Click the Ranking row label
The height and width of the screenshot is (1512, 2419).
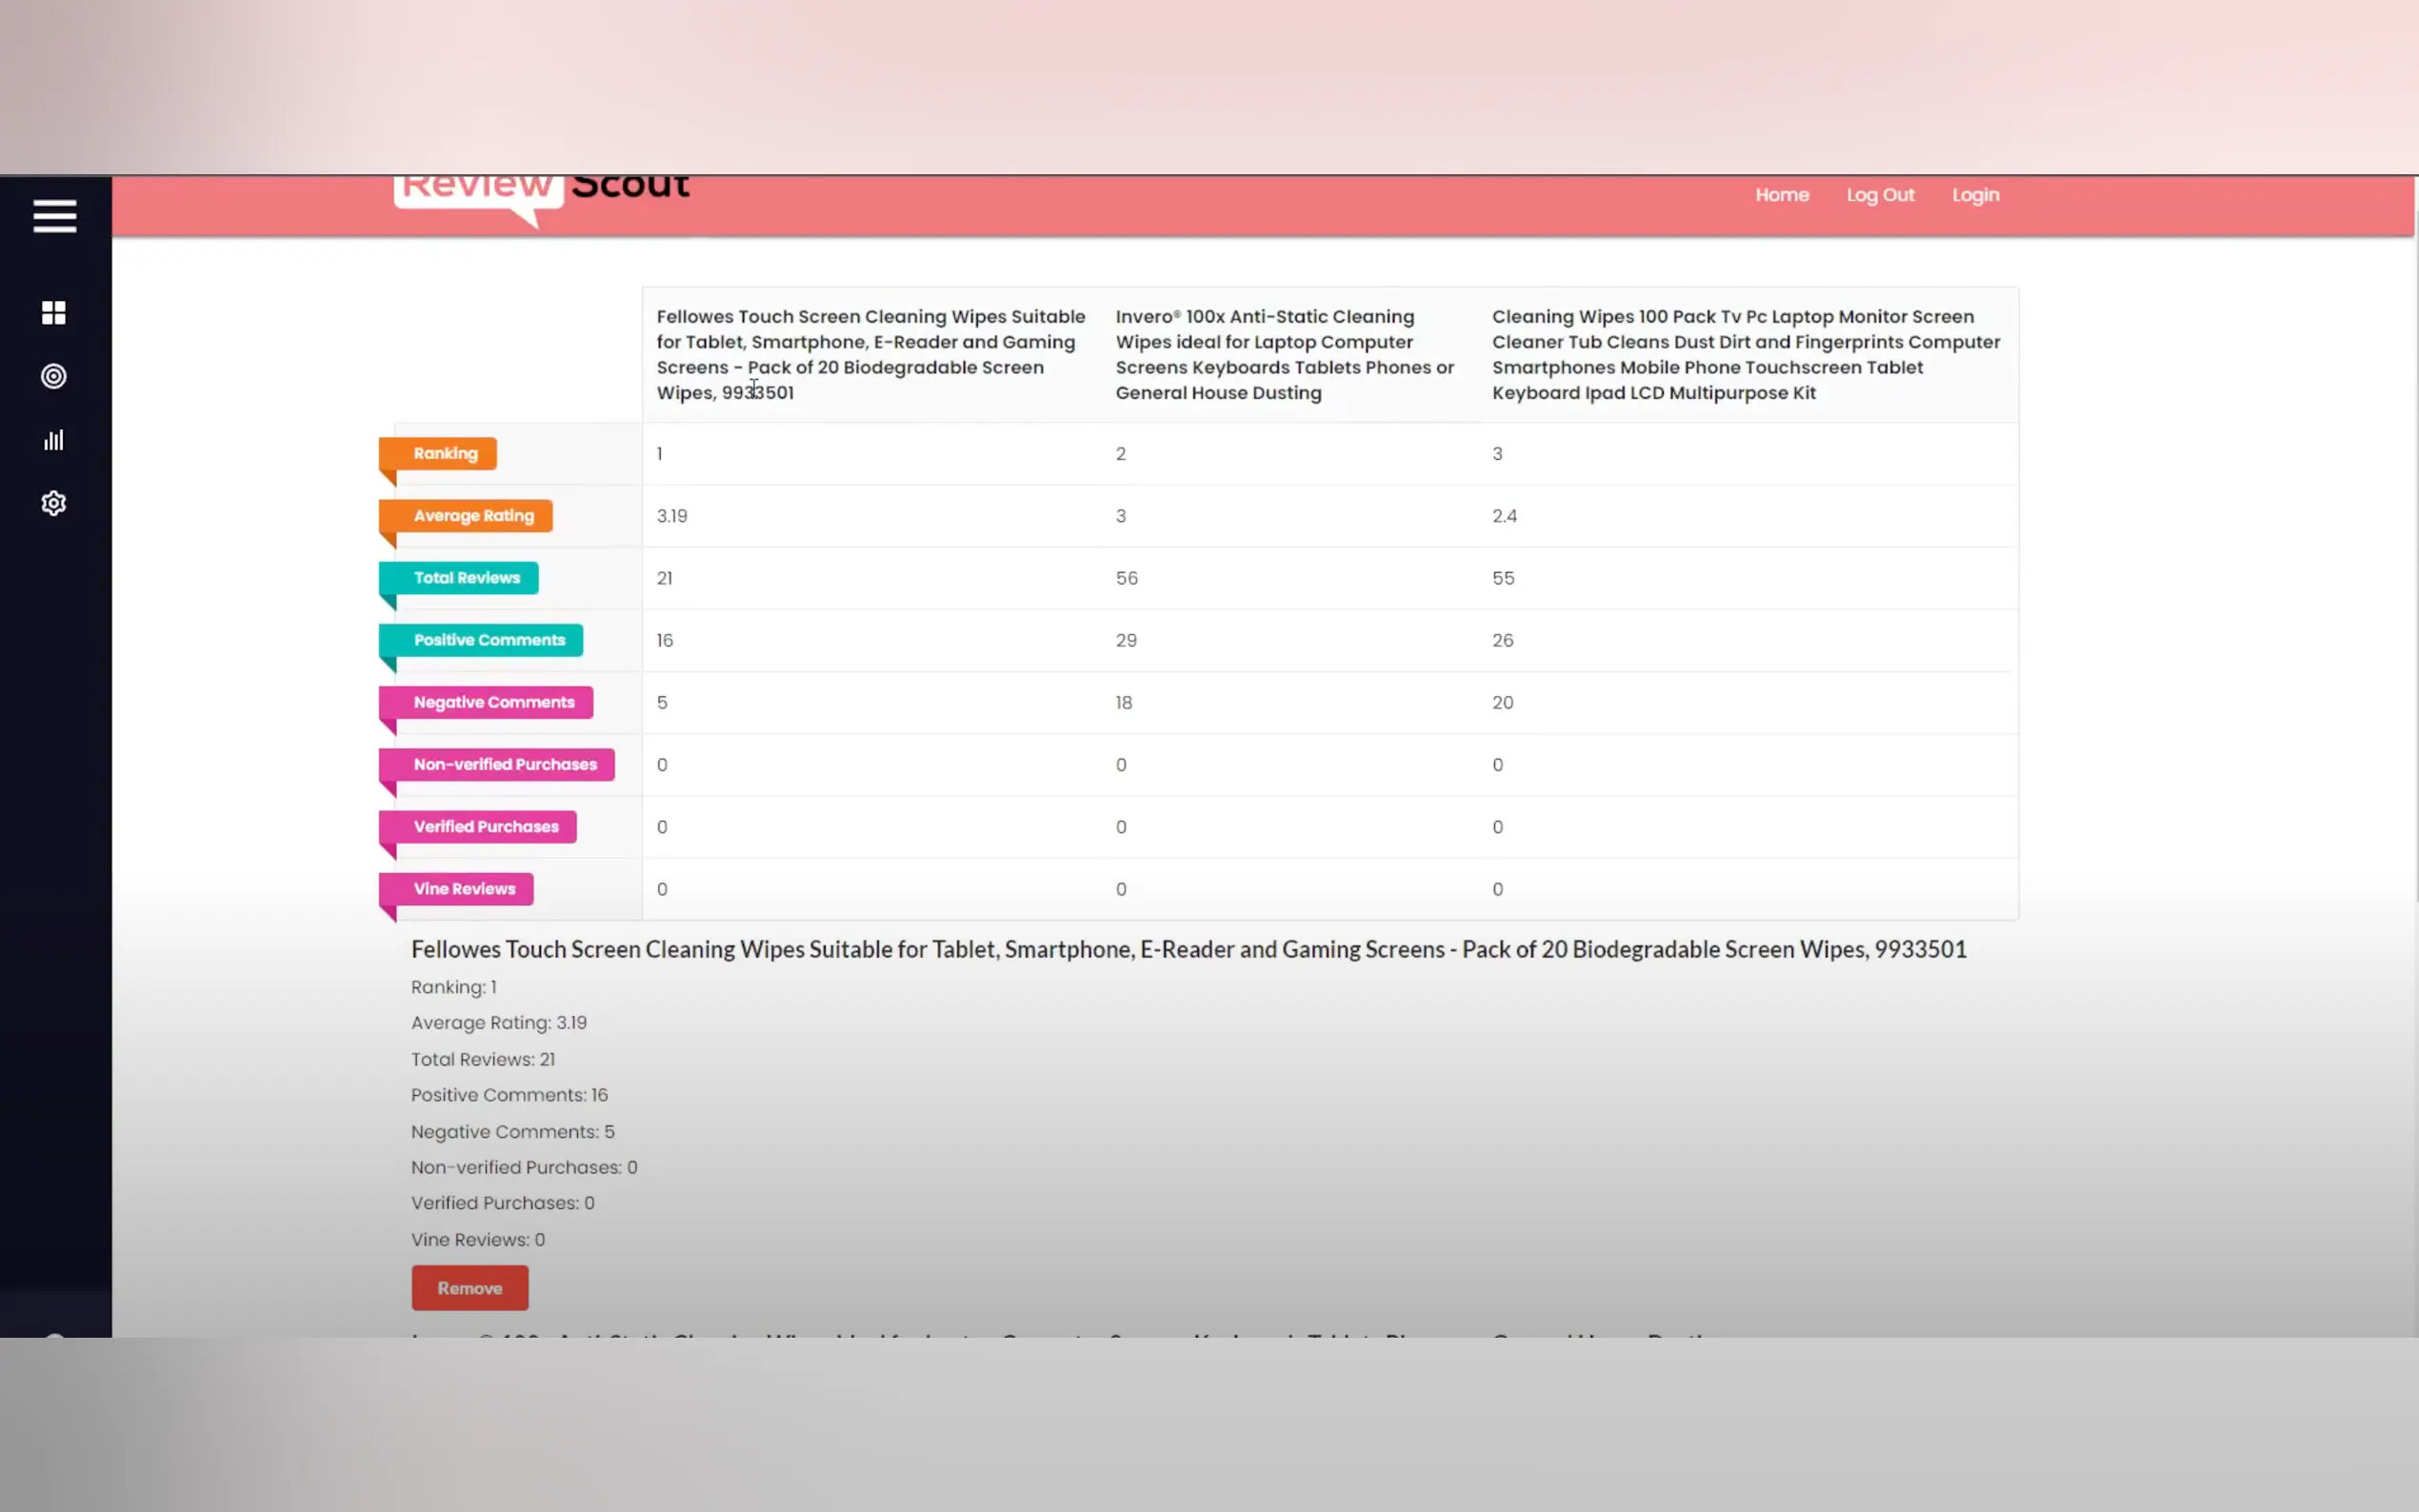[445, 453]
